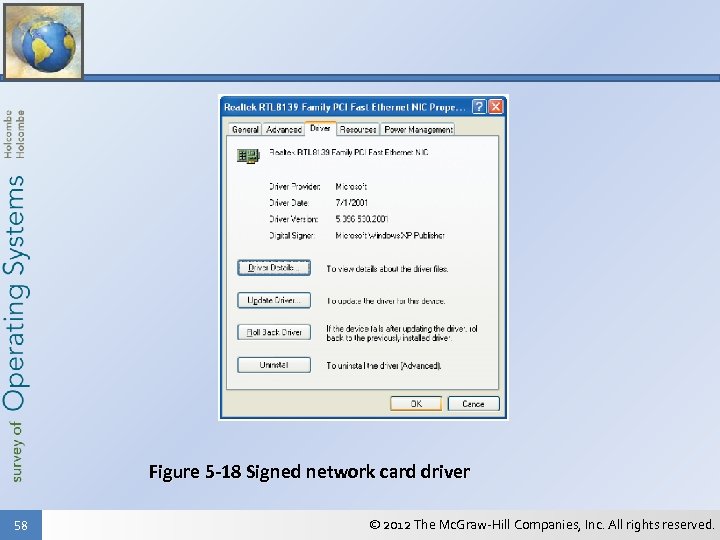Select the Microsoft driver provider value
Viewport: 720px width, 540px height.
(x=351, y=186)
